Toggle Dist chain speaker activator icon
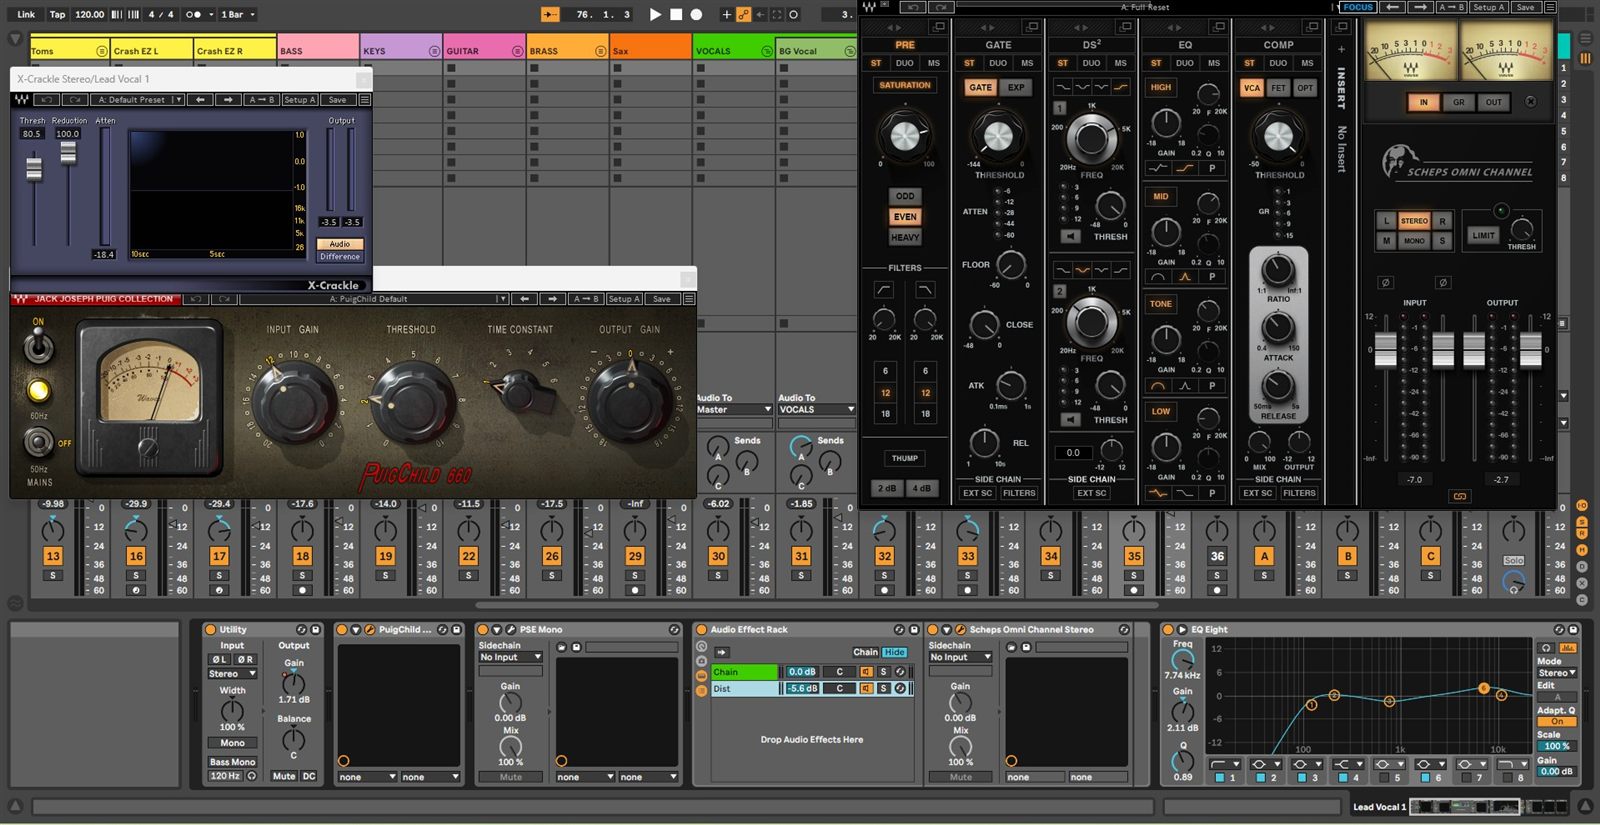Image resolution: width=1600 pixels, height=825 pixels. tap(865, 689)
